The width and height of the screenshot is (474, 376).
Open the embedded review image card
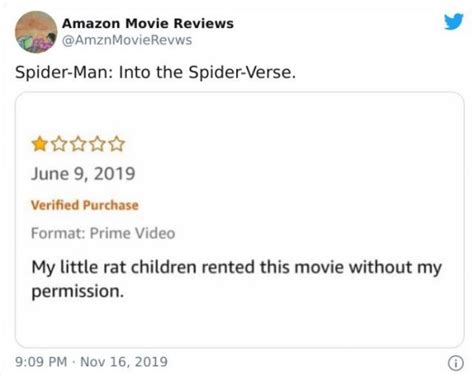(239, 220)
